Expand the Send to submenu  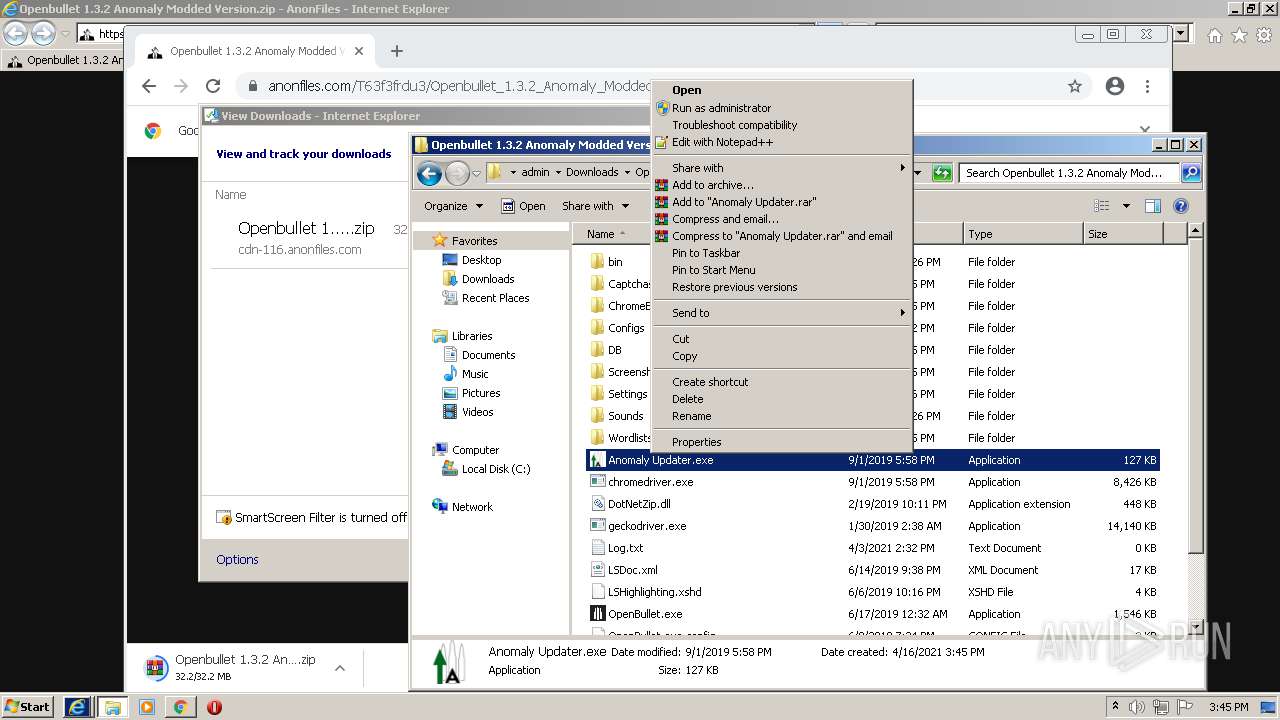point(780,313)
